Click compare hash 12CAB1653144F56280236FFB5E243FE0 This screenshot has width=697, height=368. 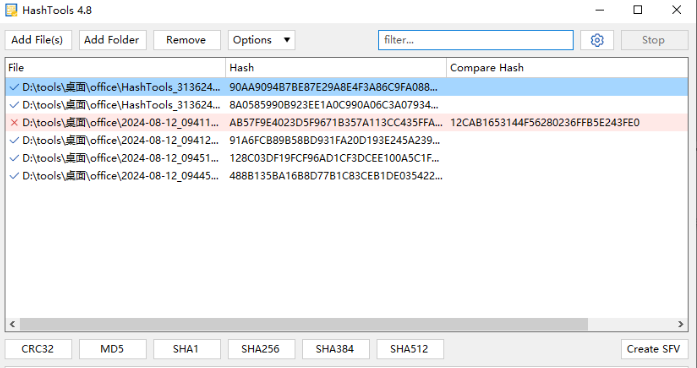pyautogui.click(x=545, y=123)
